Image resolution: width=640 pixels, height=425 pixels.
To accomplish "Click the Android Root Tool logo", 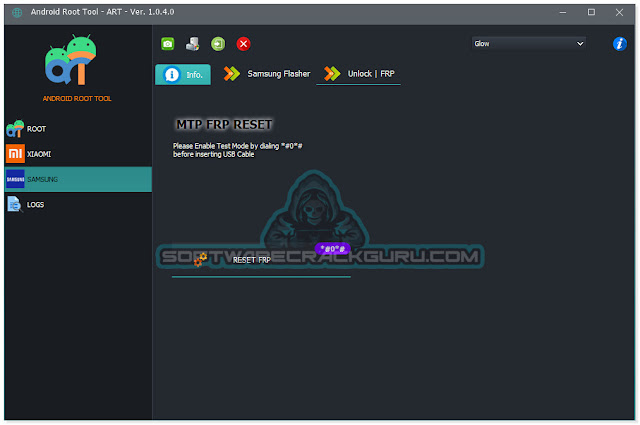I will pos(71,60).
